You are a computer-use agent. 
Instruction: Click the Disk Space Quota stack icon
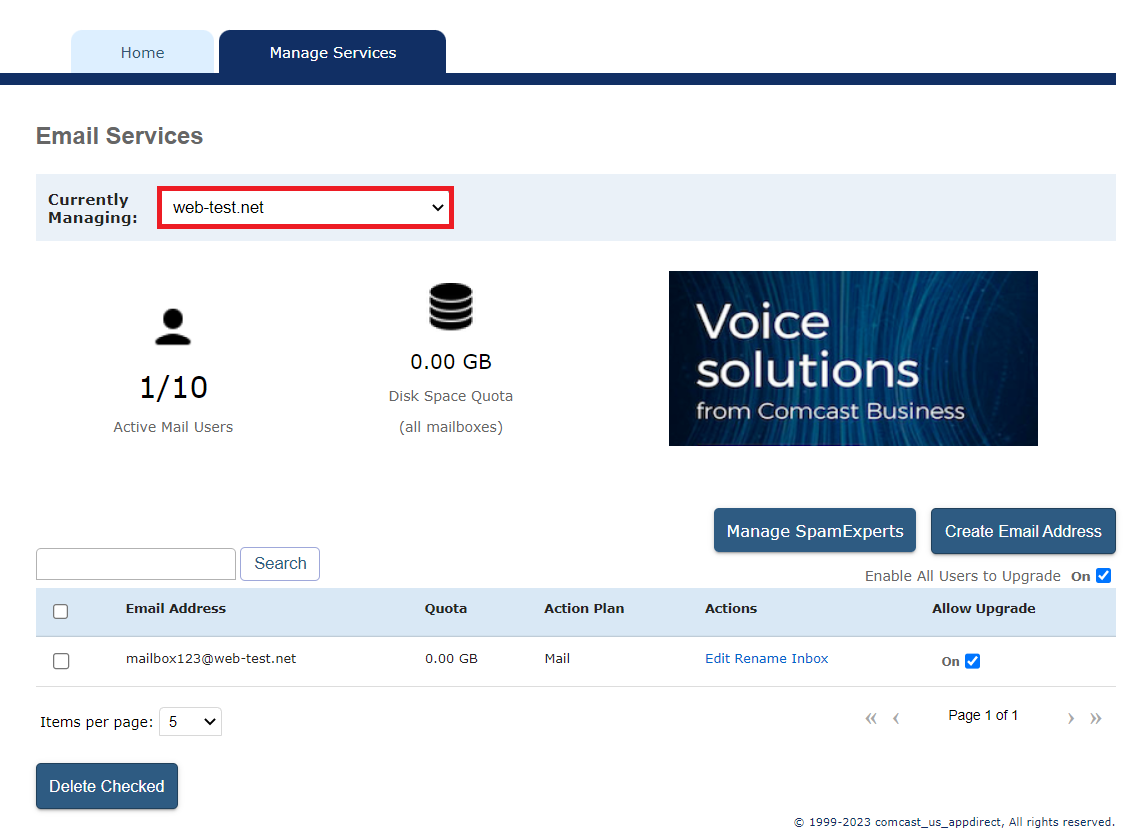tap(450, 306)
